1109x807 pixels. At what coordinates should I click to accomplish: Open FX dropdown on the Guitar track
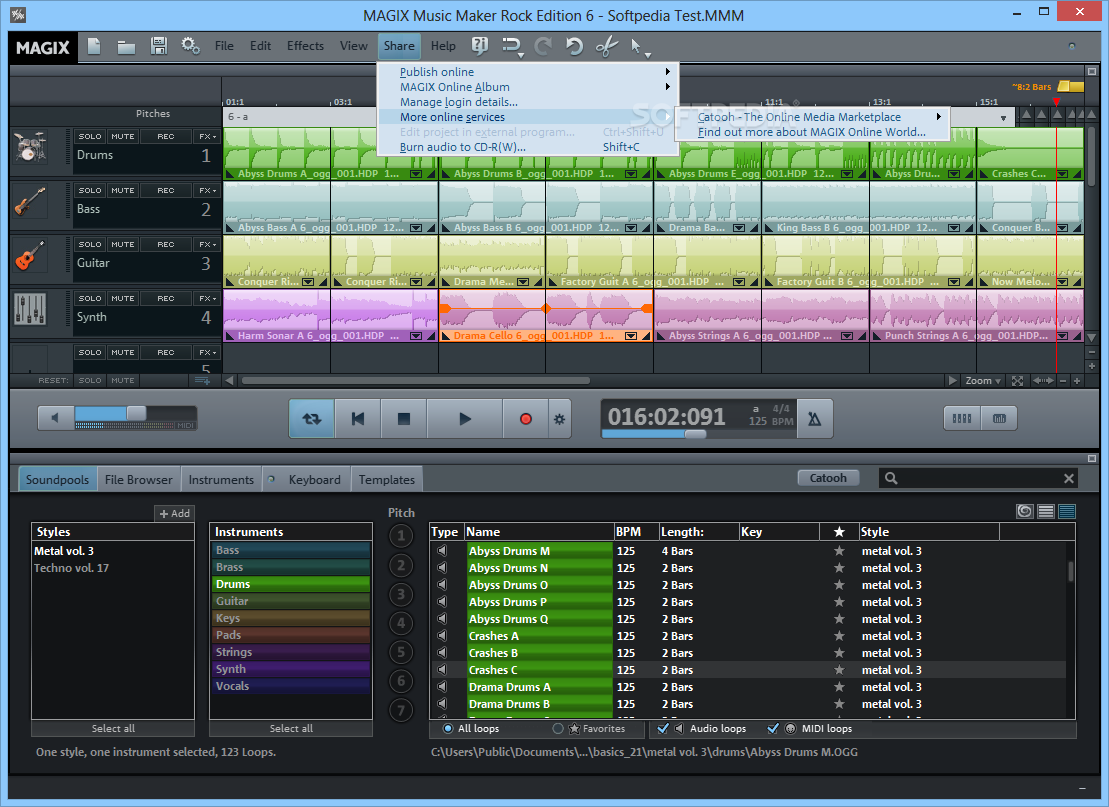[207, 244]
